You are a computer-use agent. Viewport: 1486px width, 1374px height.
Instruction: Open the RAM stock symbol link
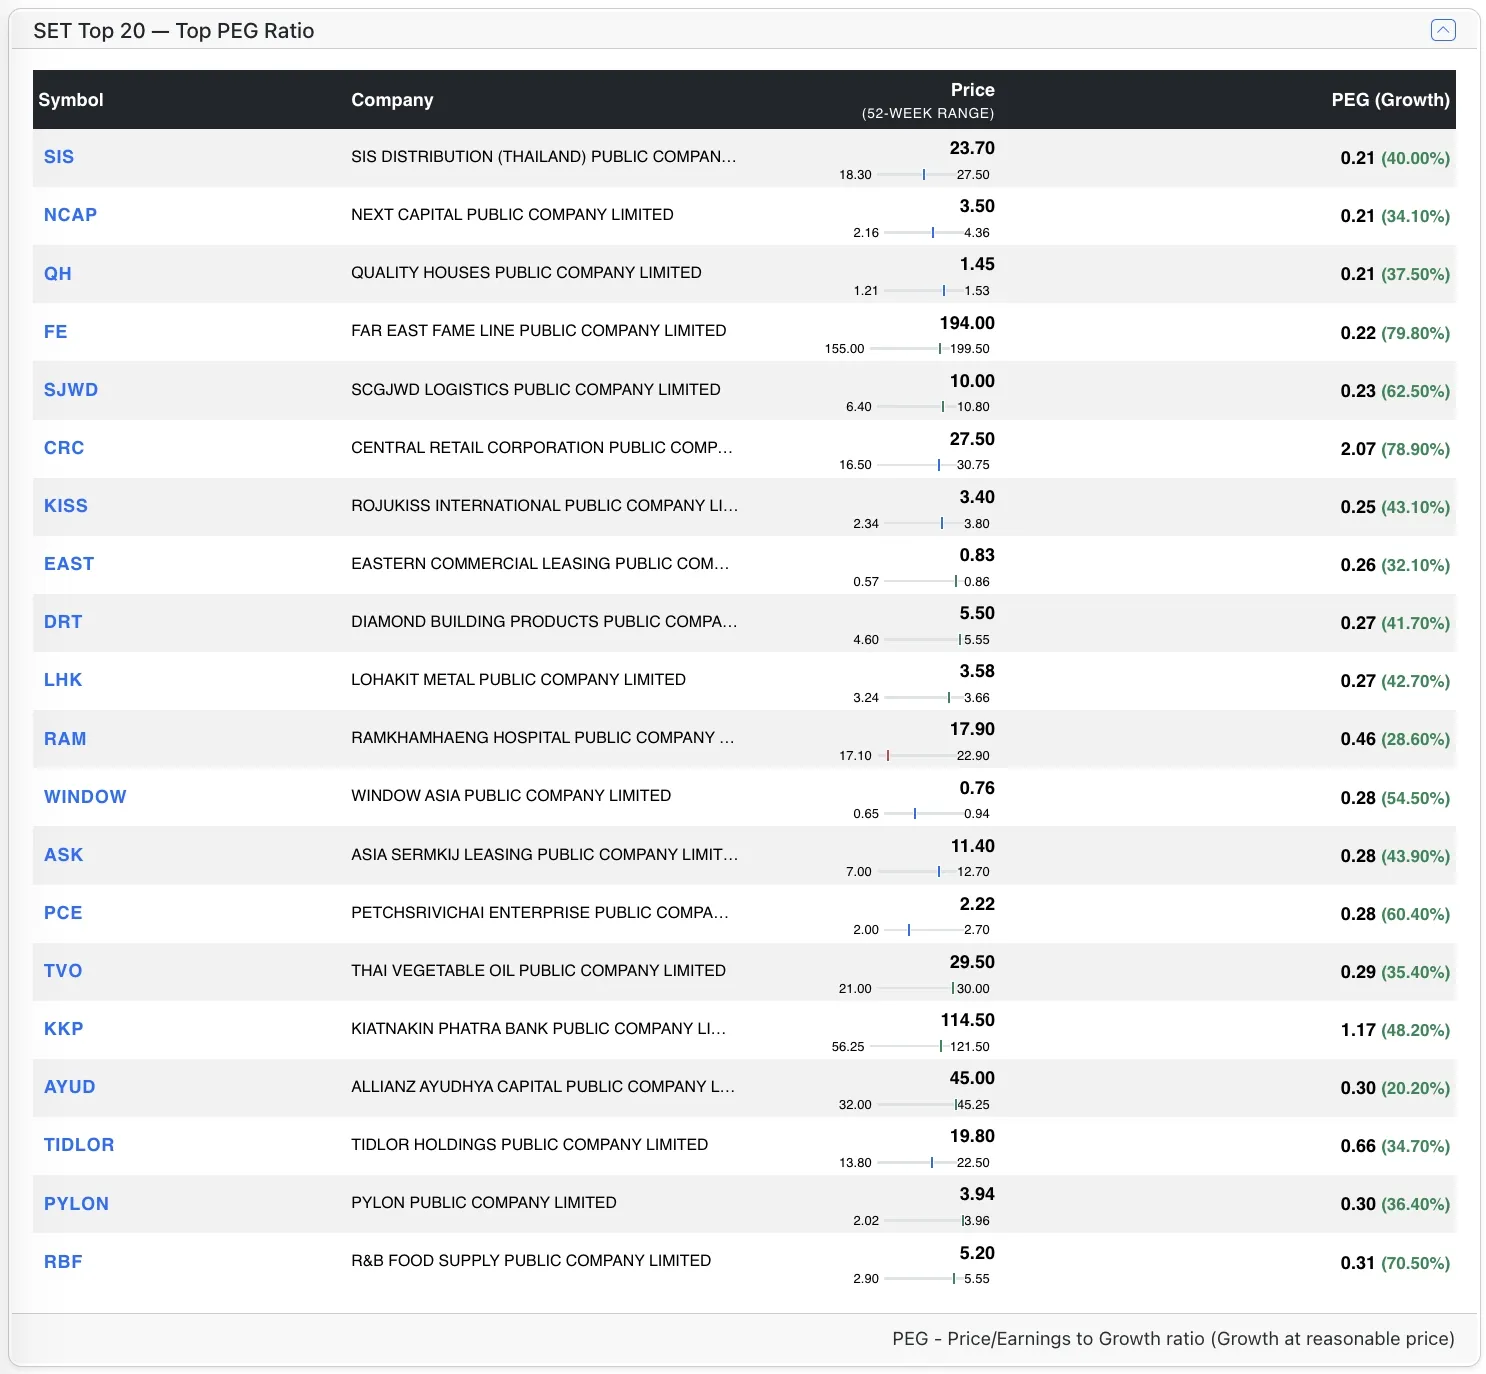tap(65, 738)
